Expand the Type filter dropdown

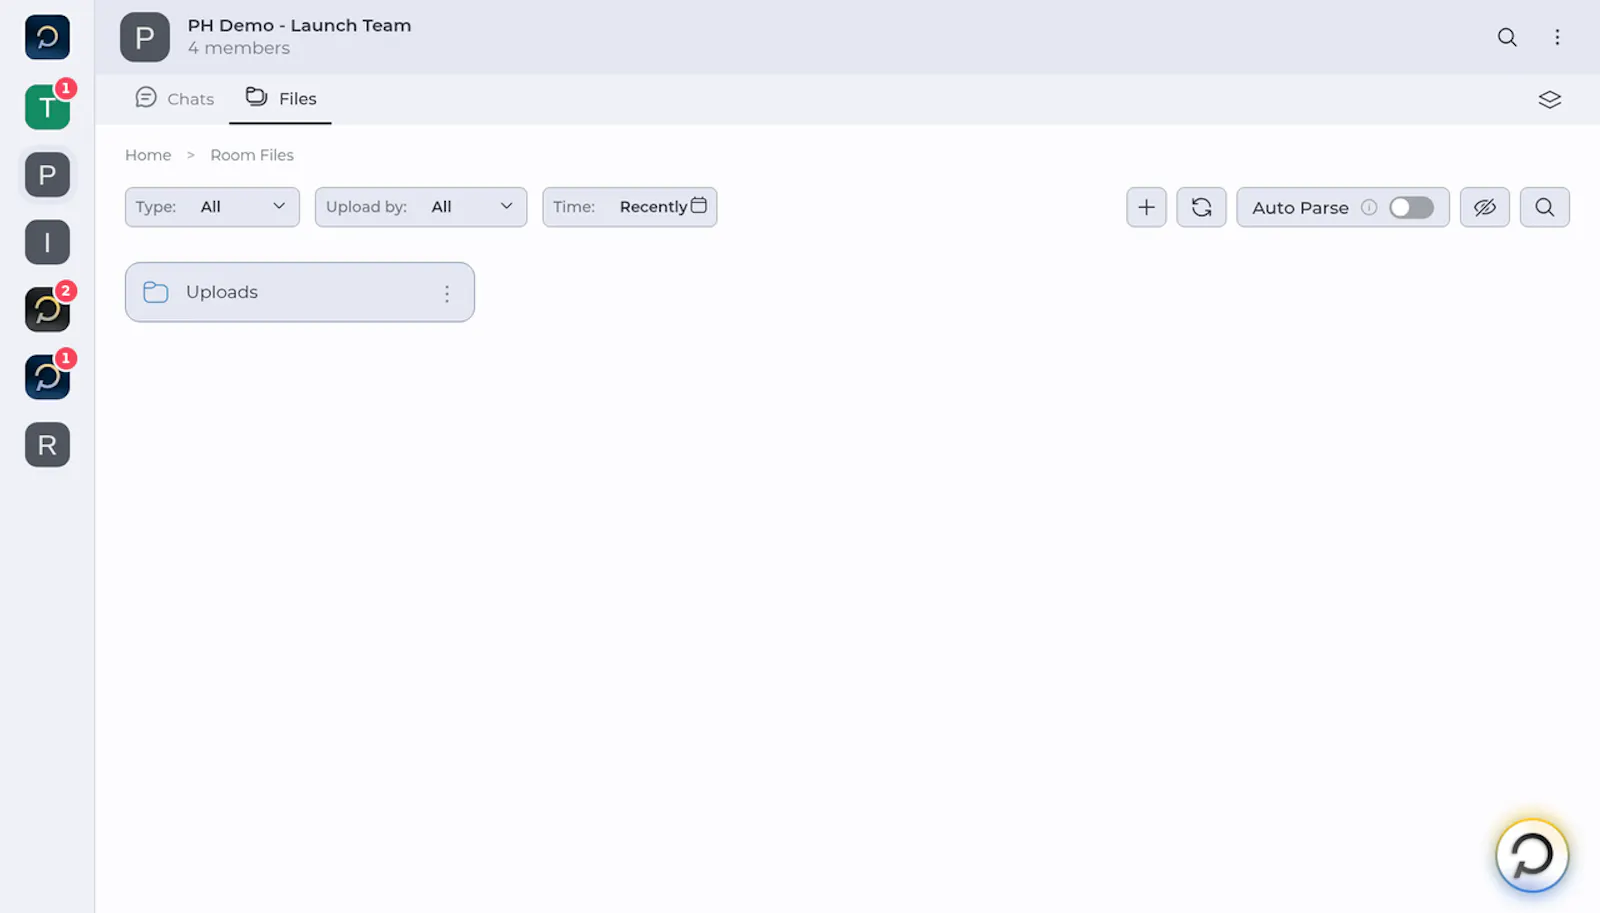(212, 207)
